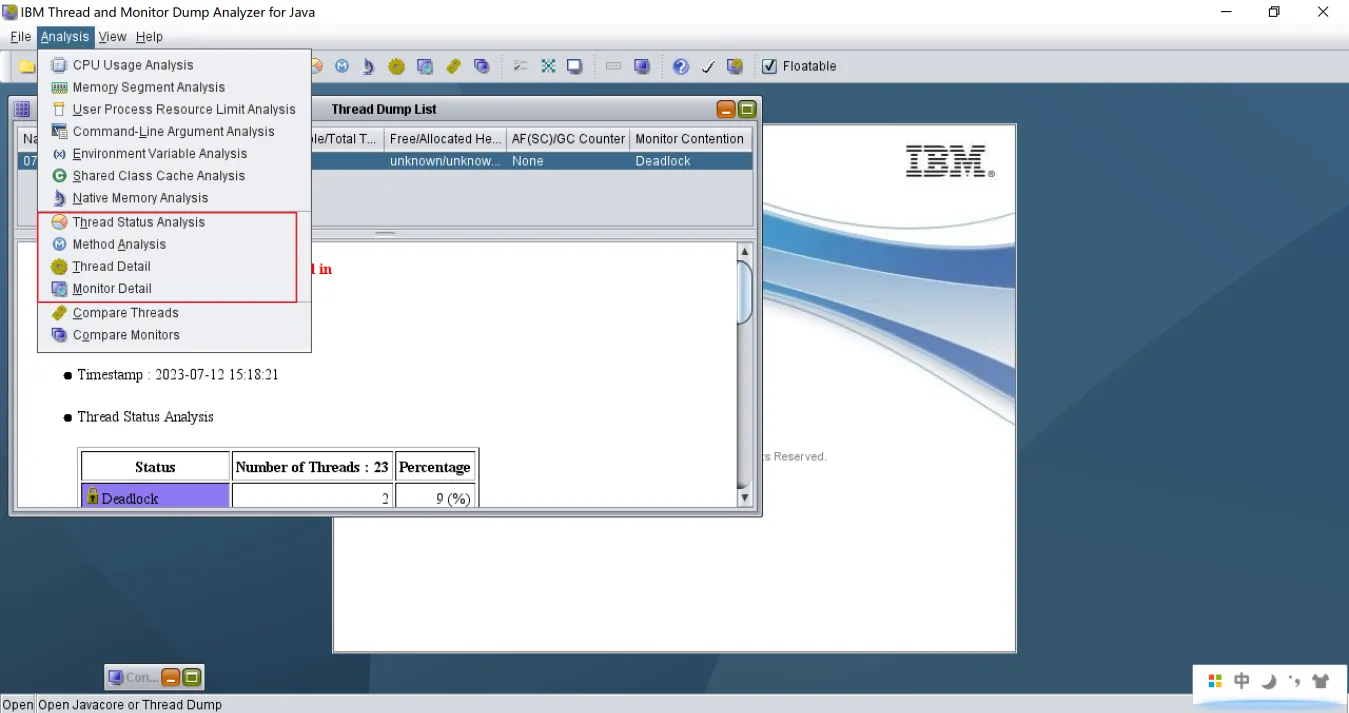
Task: Click the minimized Con... window title
Action: pos(141,677)
